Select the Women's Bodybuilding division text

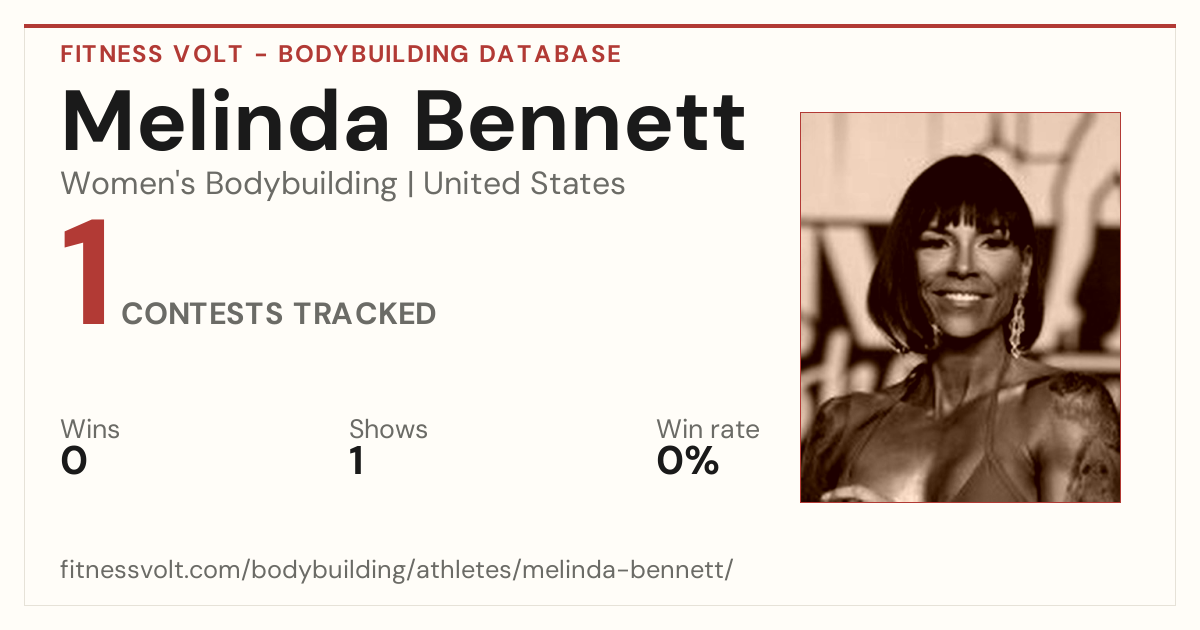pyautogui.click(x=229, y=184)
